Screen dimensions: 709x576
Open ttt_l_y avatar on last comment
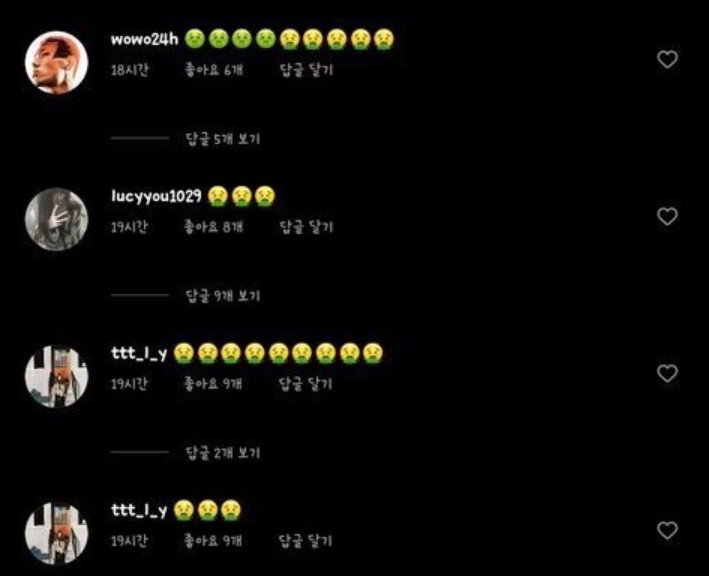tap(57, 533)
